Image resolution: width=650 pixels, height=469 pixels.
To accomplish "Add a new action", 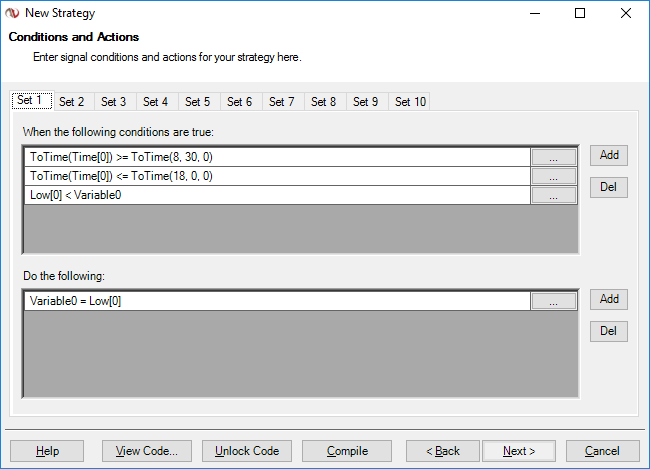I will [x=608, y=299].
